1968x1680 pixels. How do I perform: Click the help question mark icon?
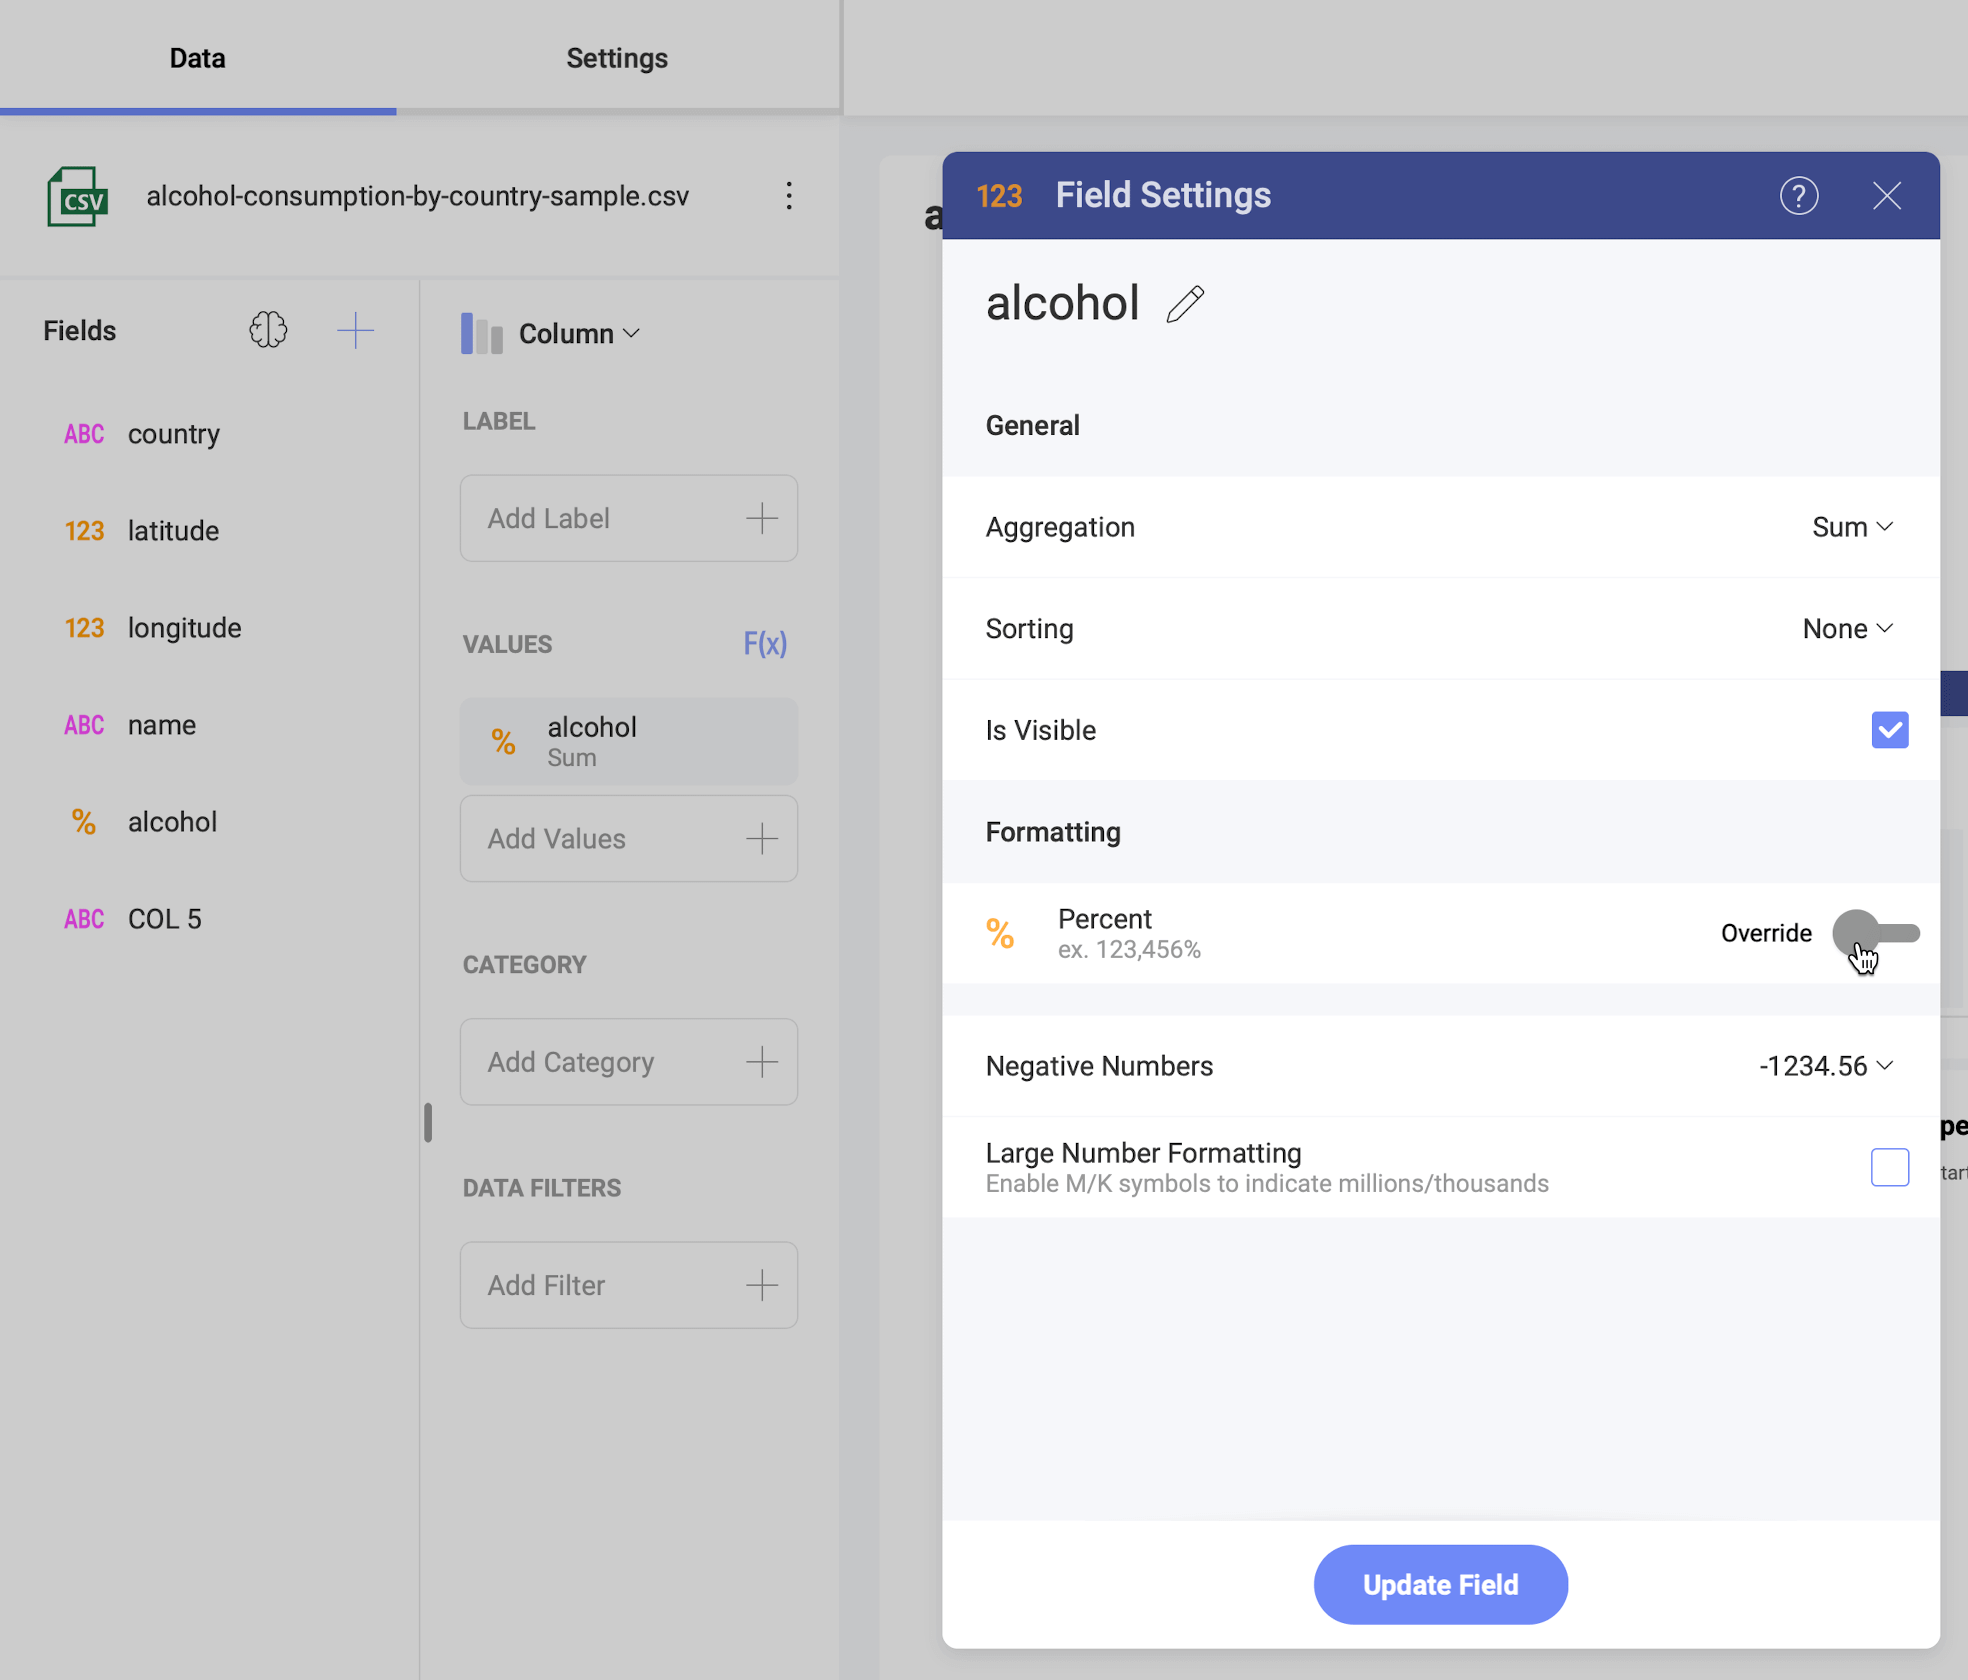pos(1796,195)
